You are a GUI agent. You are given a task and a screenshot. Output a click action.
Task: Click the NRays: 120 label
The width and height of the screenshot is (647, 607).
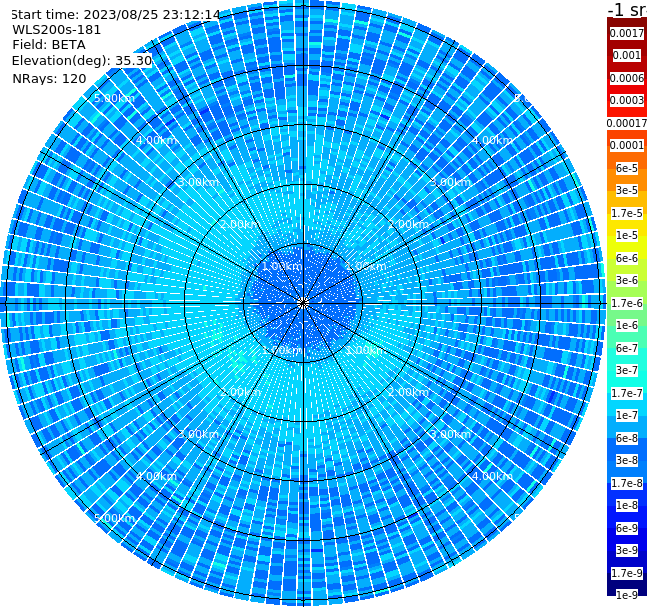[49, 78]
